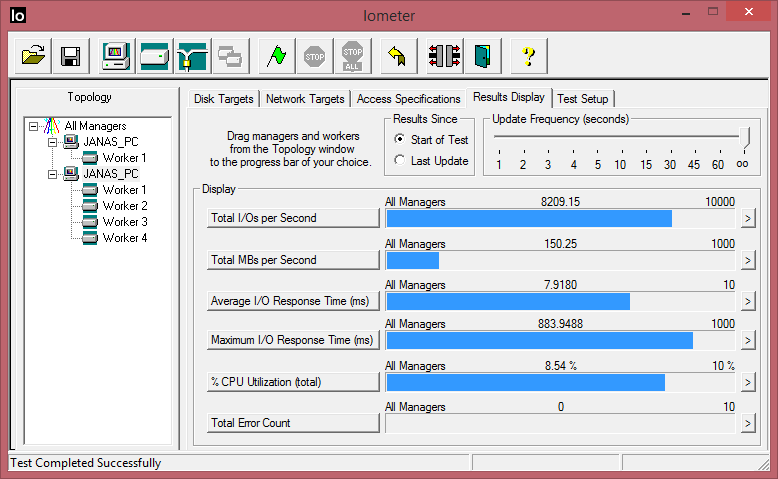Select Worker 1 under the second JANAS_PC

click(x=125, y=190)
